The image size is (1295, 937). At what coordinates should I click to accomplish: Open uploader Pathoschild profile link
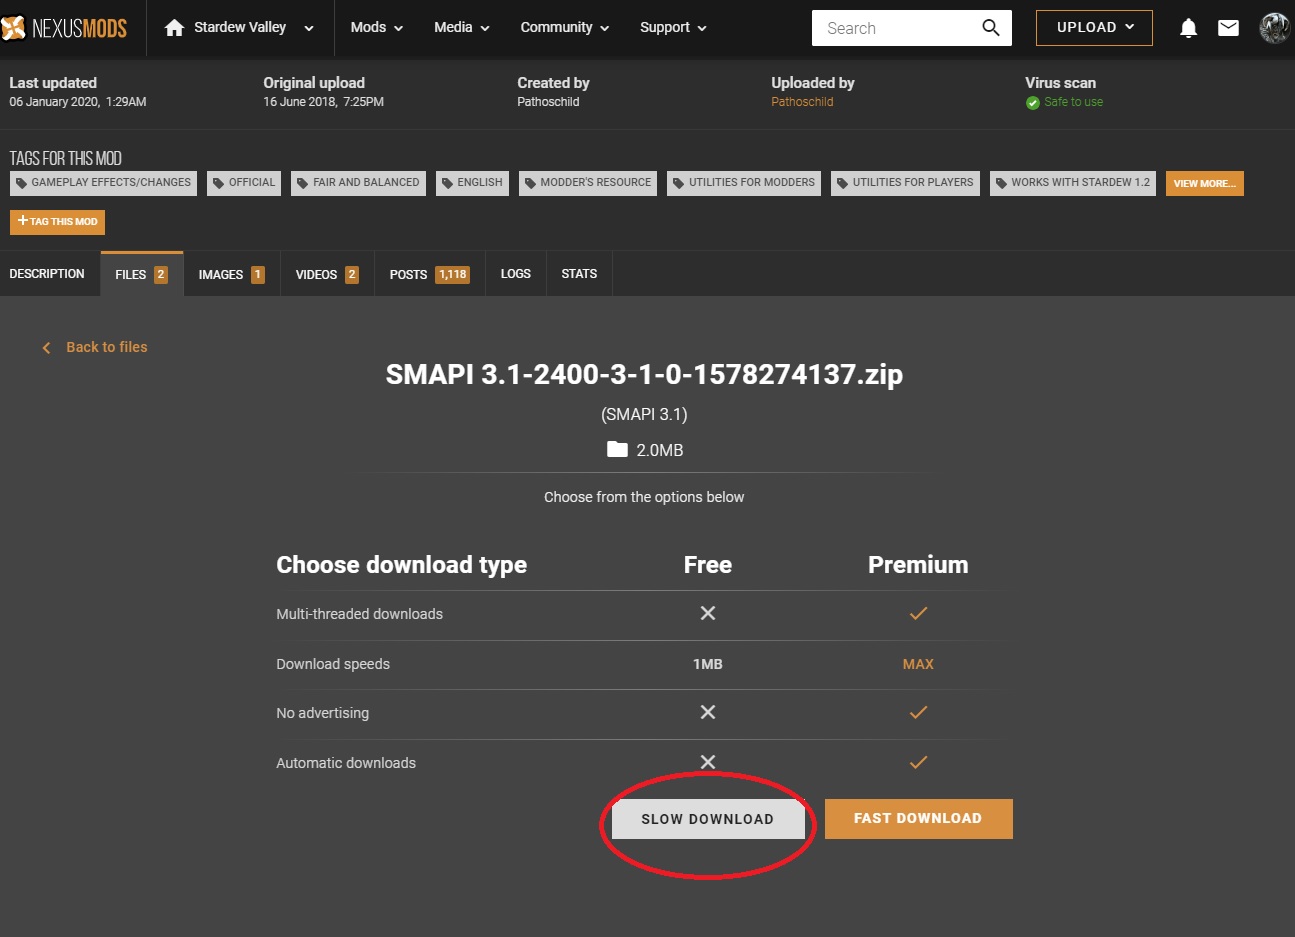tap(802, 102)
